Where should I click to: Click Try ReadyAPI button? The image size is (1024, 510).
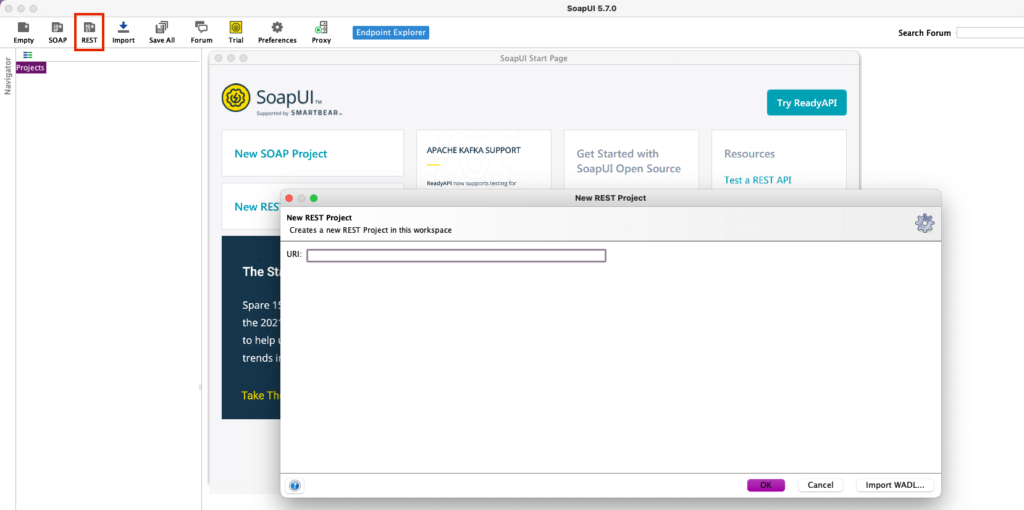point(807,103)
